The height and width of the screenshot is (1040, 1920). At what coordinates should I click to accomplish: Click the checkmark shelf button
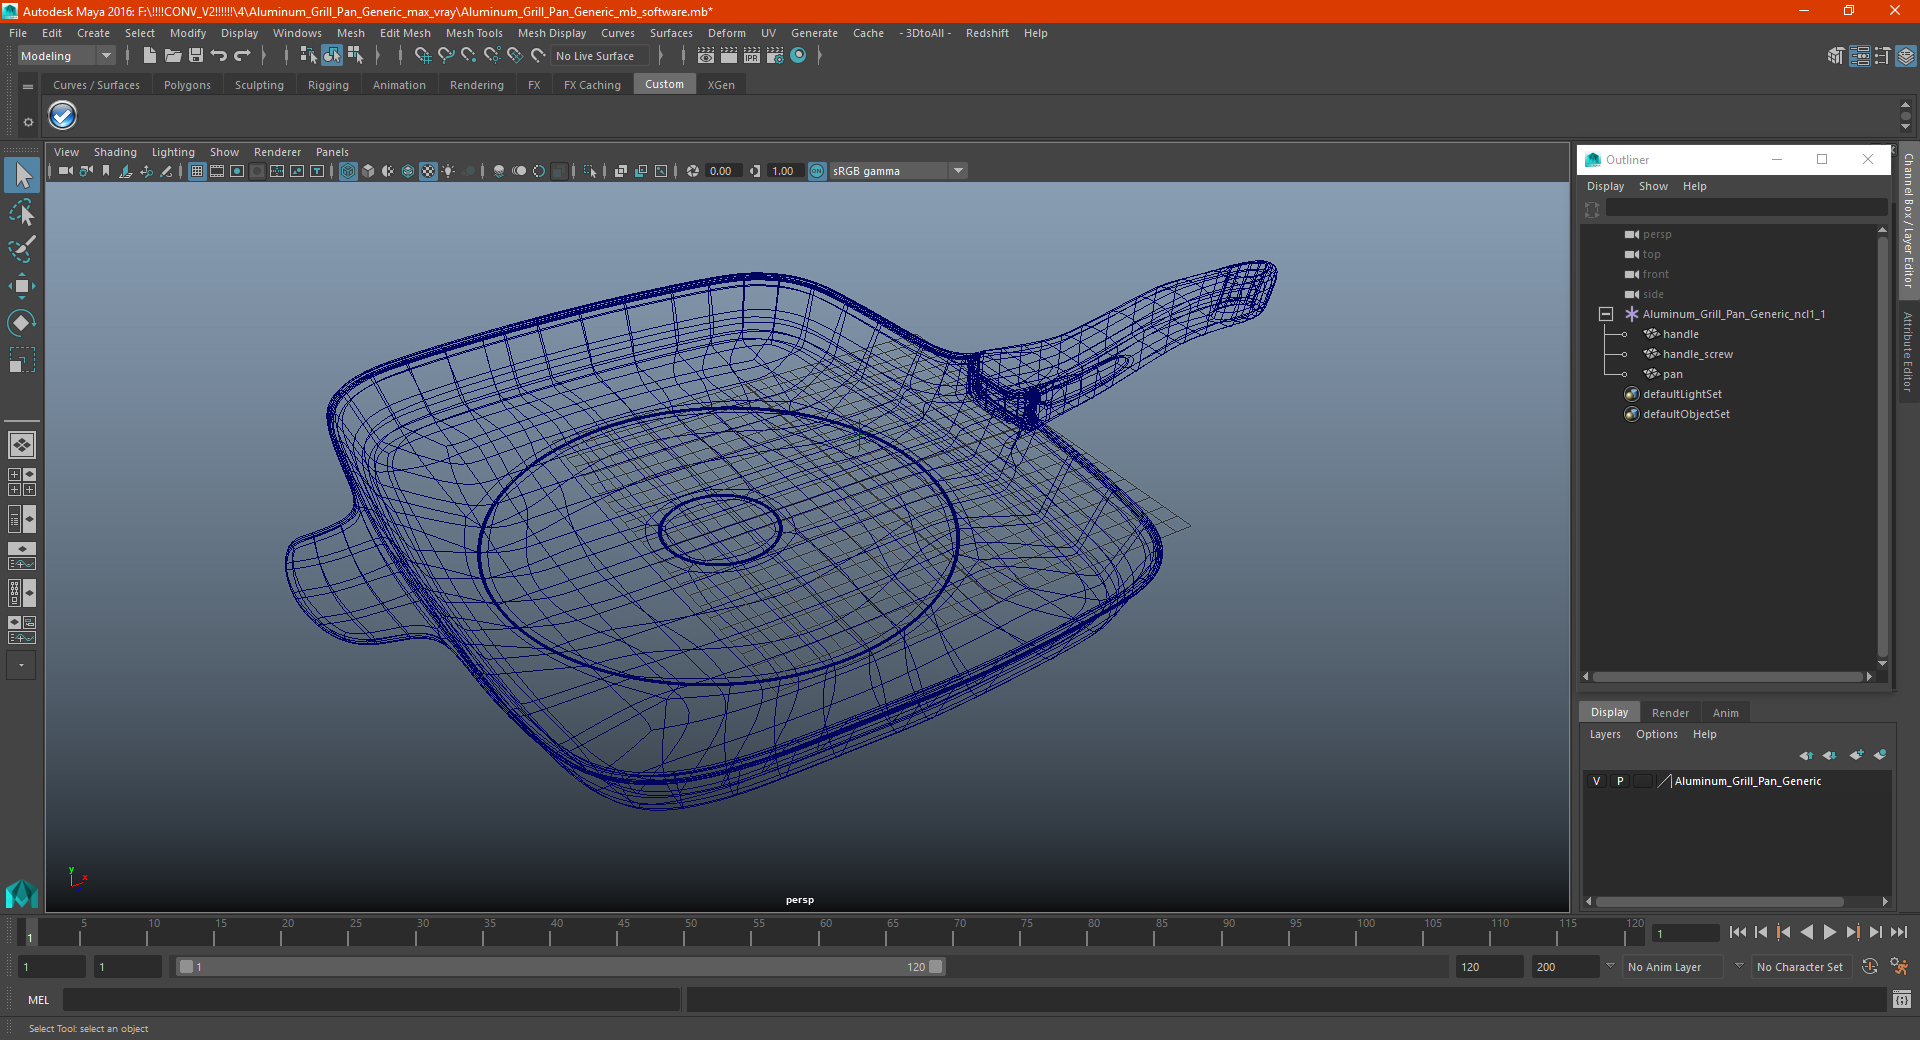click(x=63, y=116)
